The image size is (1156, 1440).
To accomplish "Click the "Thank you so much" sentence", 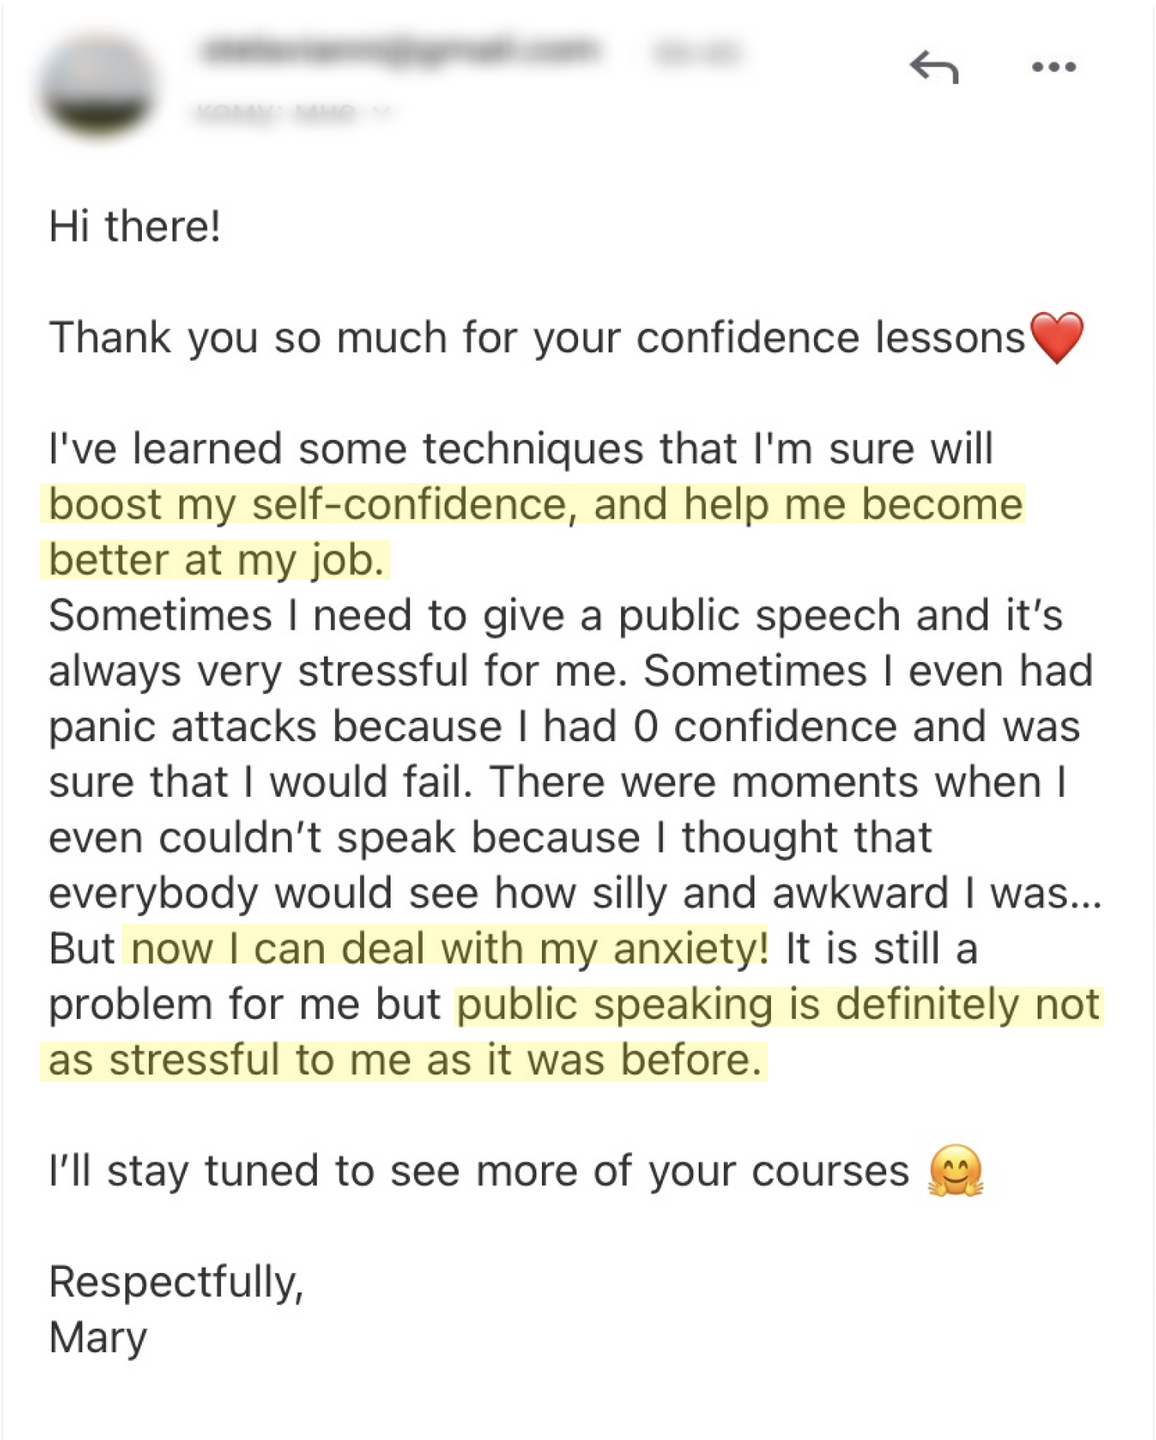I will 537,338.
